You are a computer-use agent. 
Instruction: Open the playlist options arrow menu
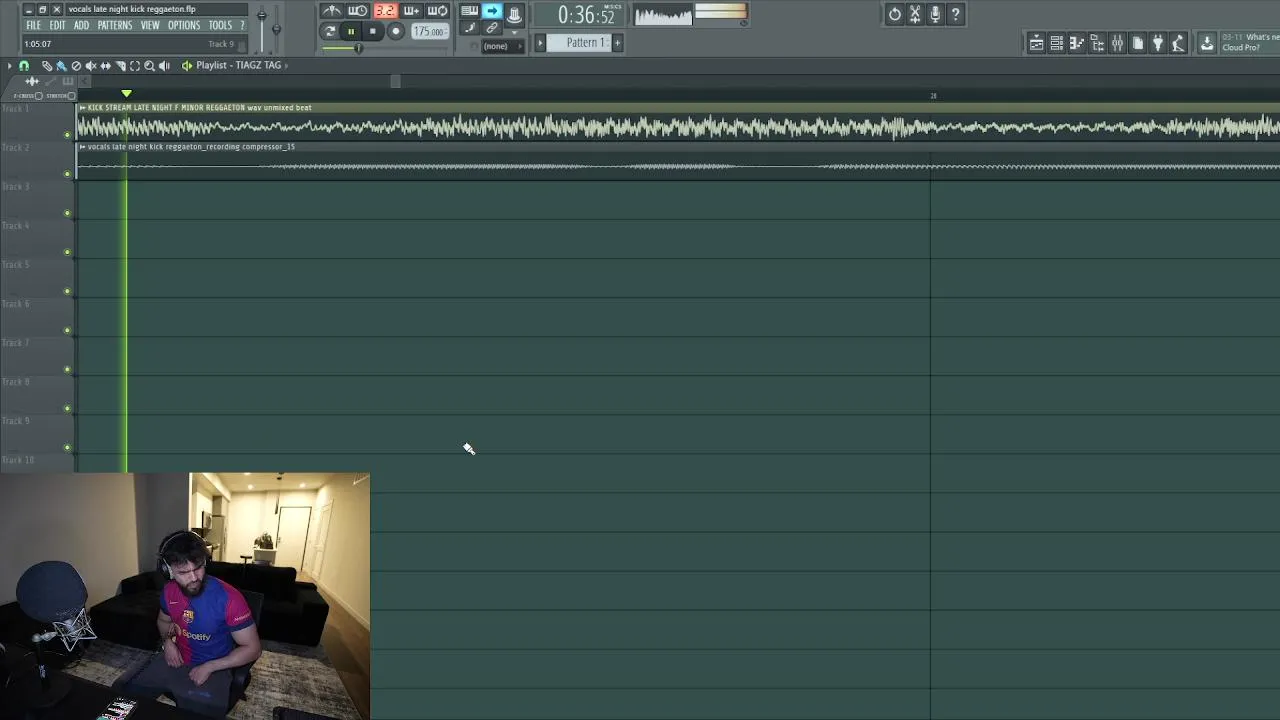pos(9,65)
